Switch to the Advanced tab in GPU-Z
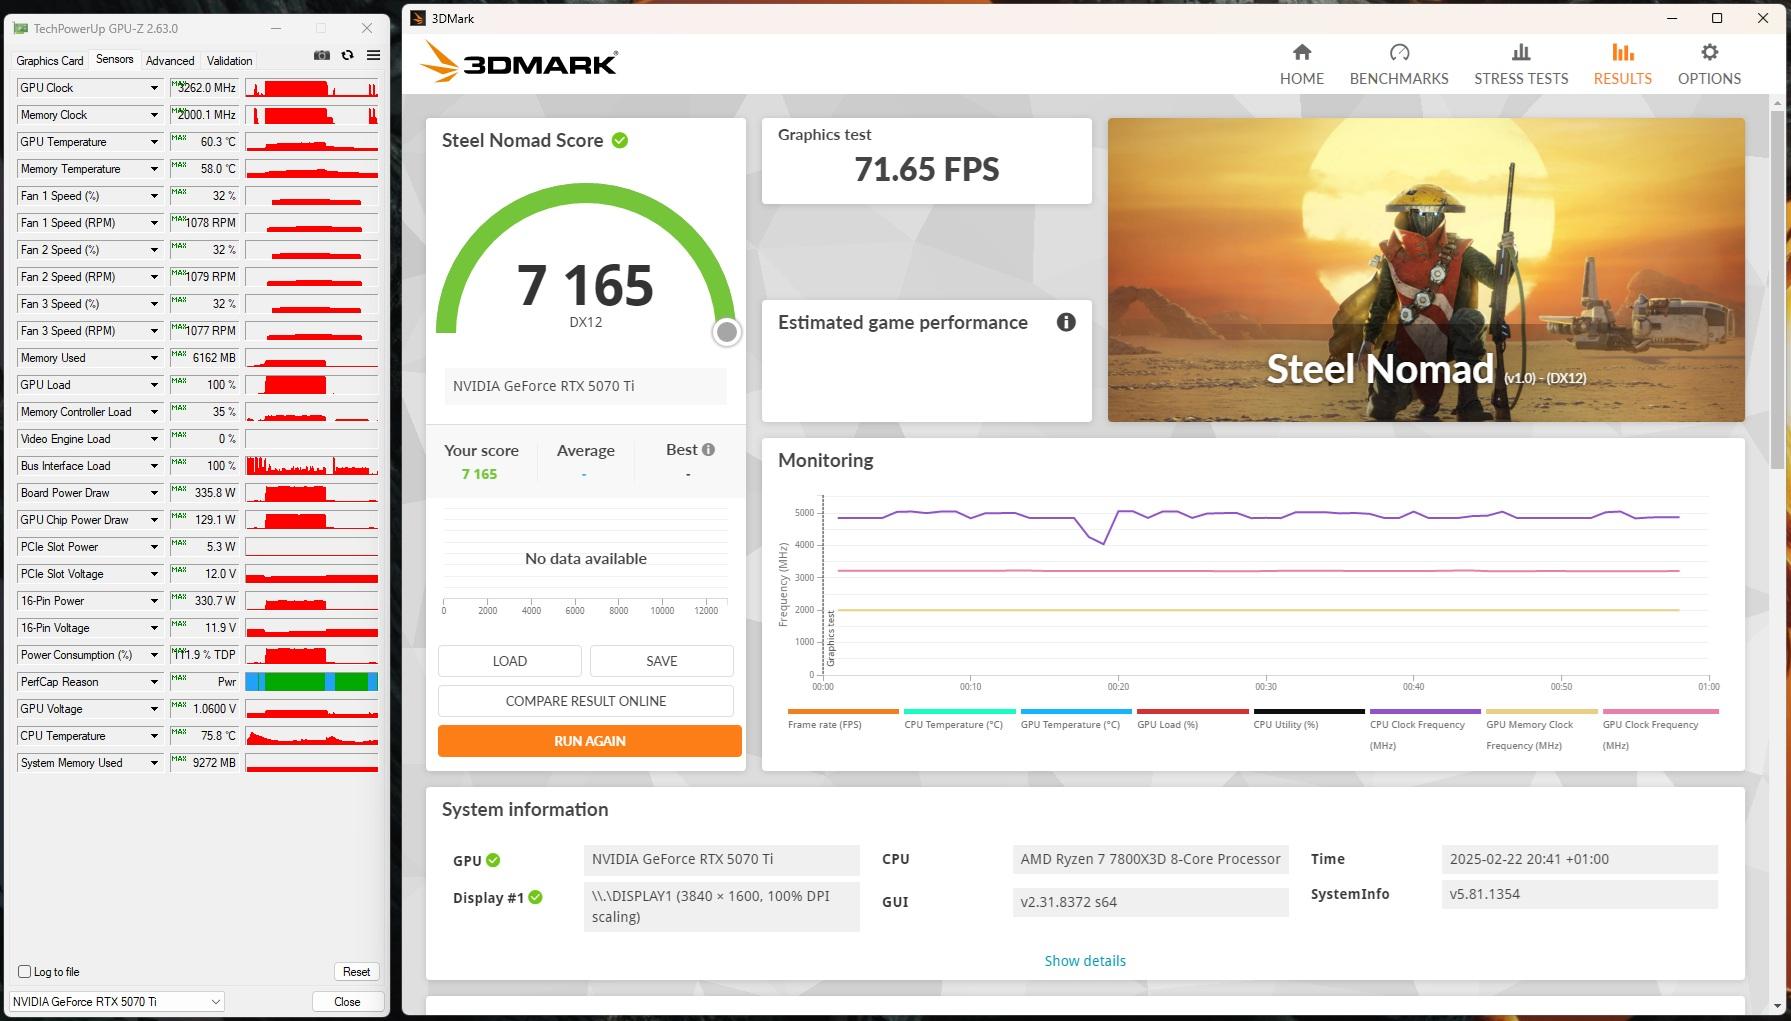The height and width of the screenshot is (1021, 1791). click(x=170, y=61)
